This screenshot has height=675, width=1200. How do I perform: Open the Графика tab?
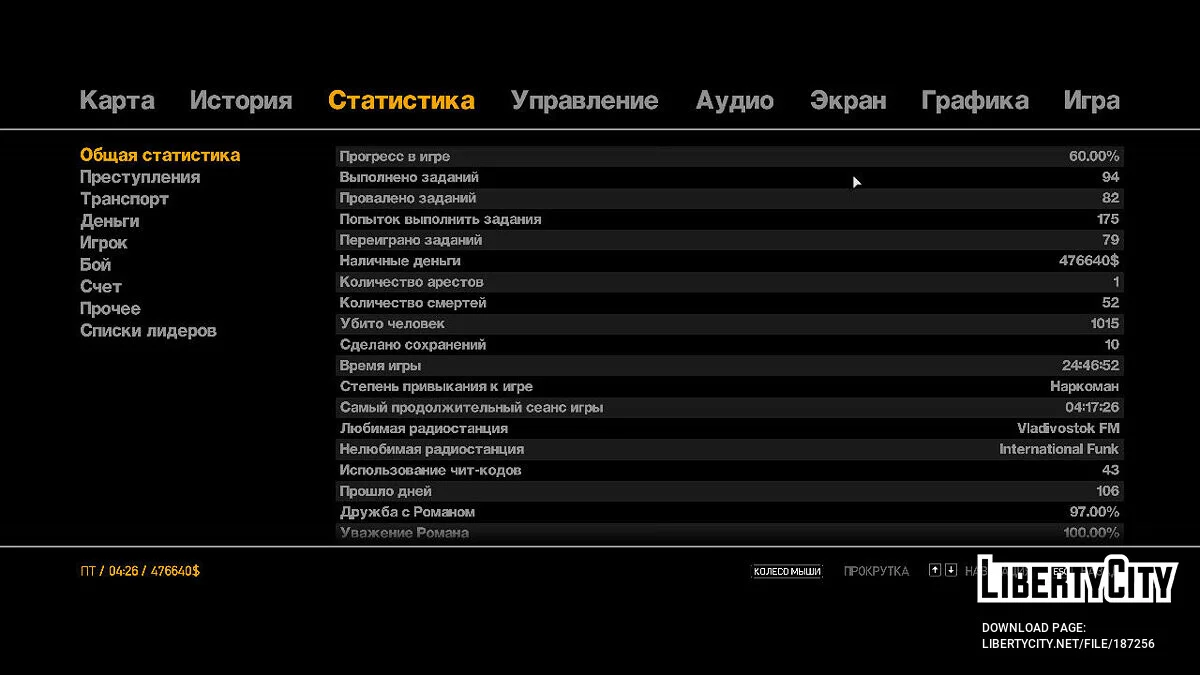point(975,101)
